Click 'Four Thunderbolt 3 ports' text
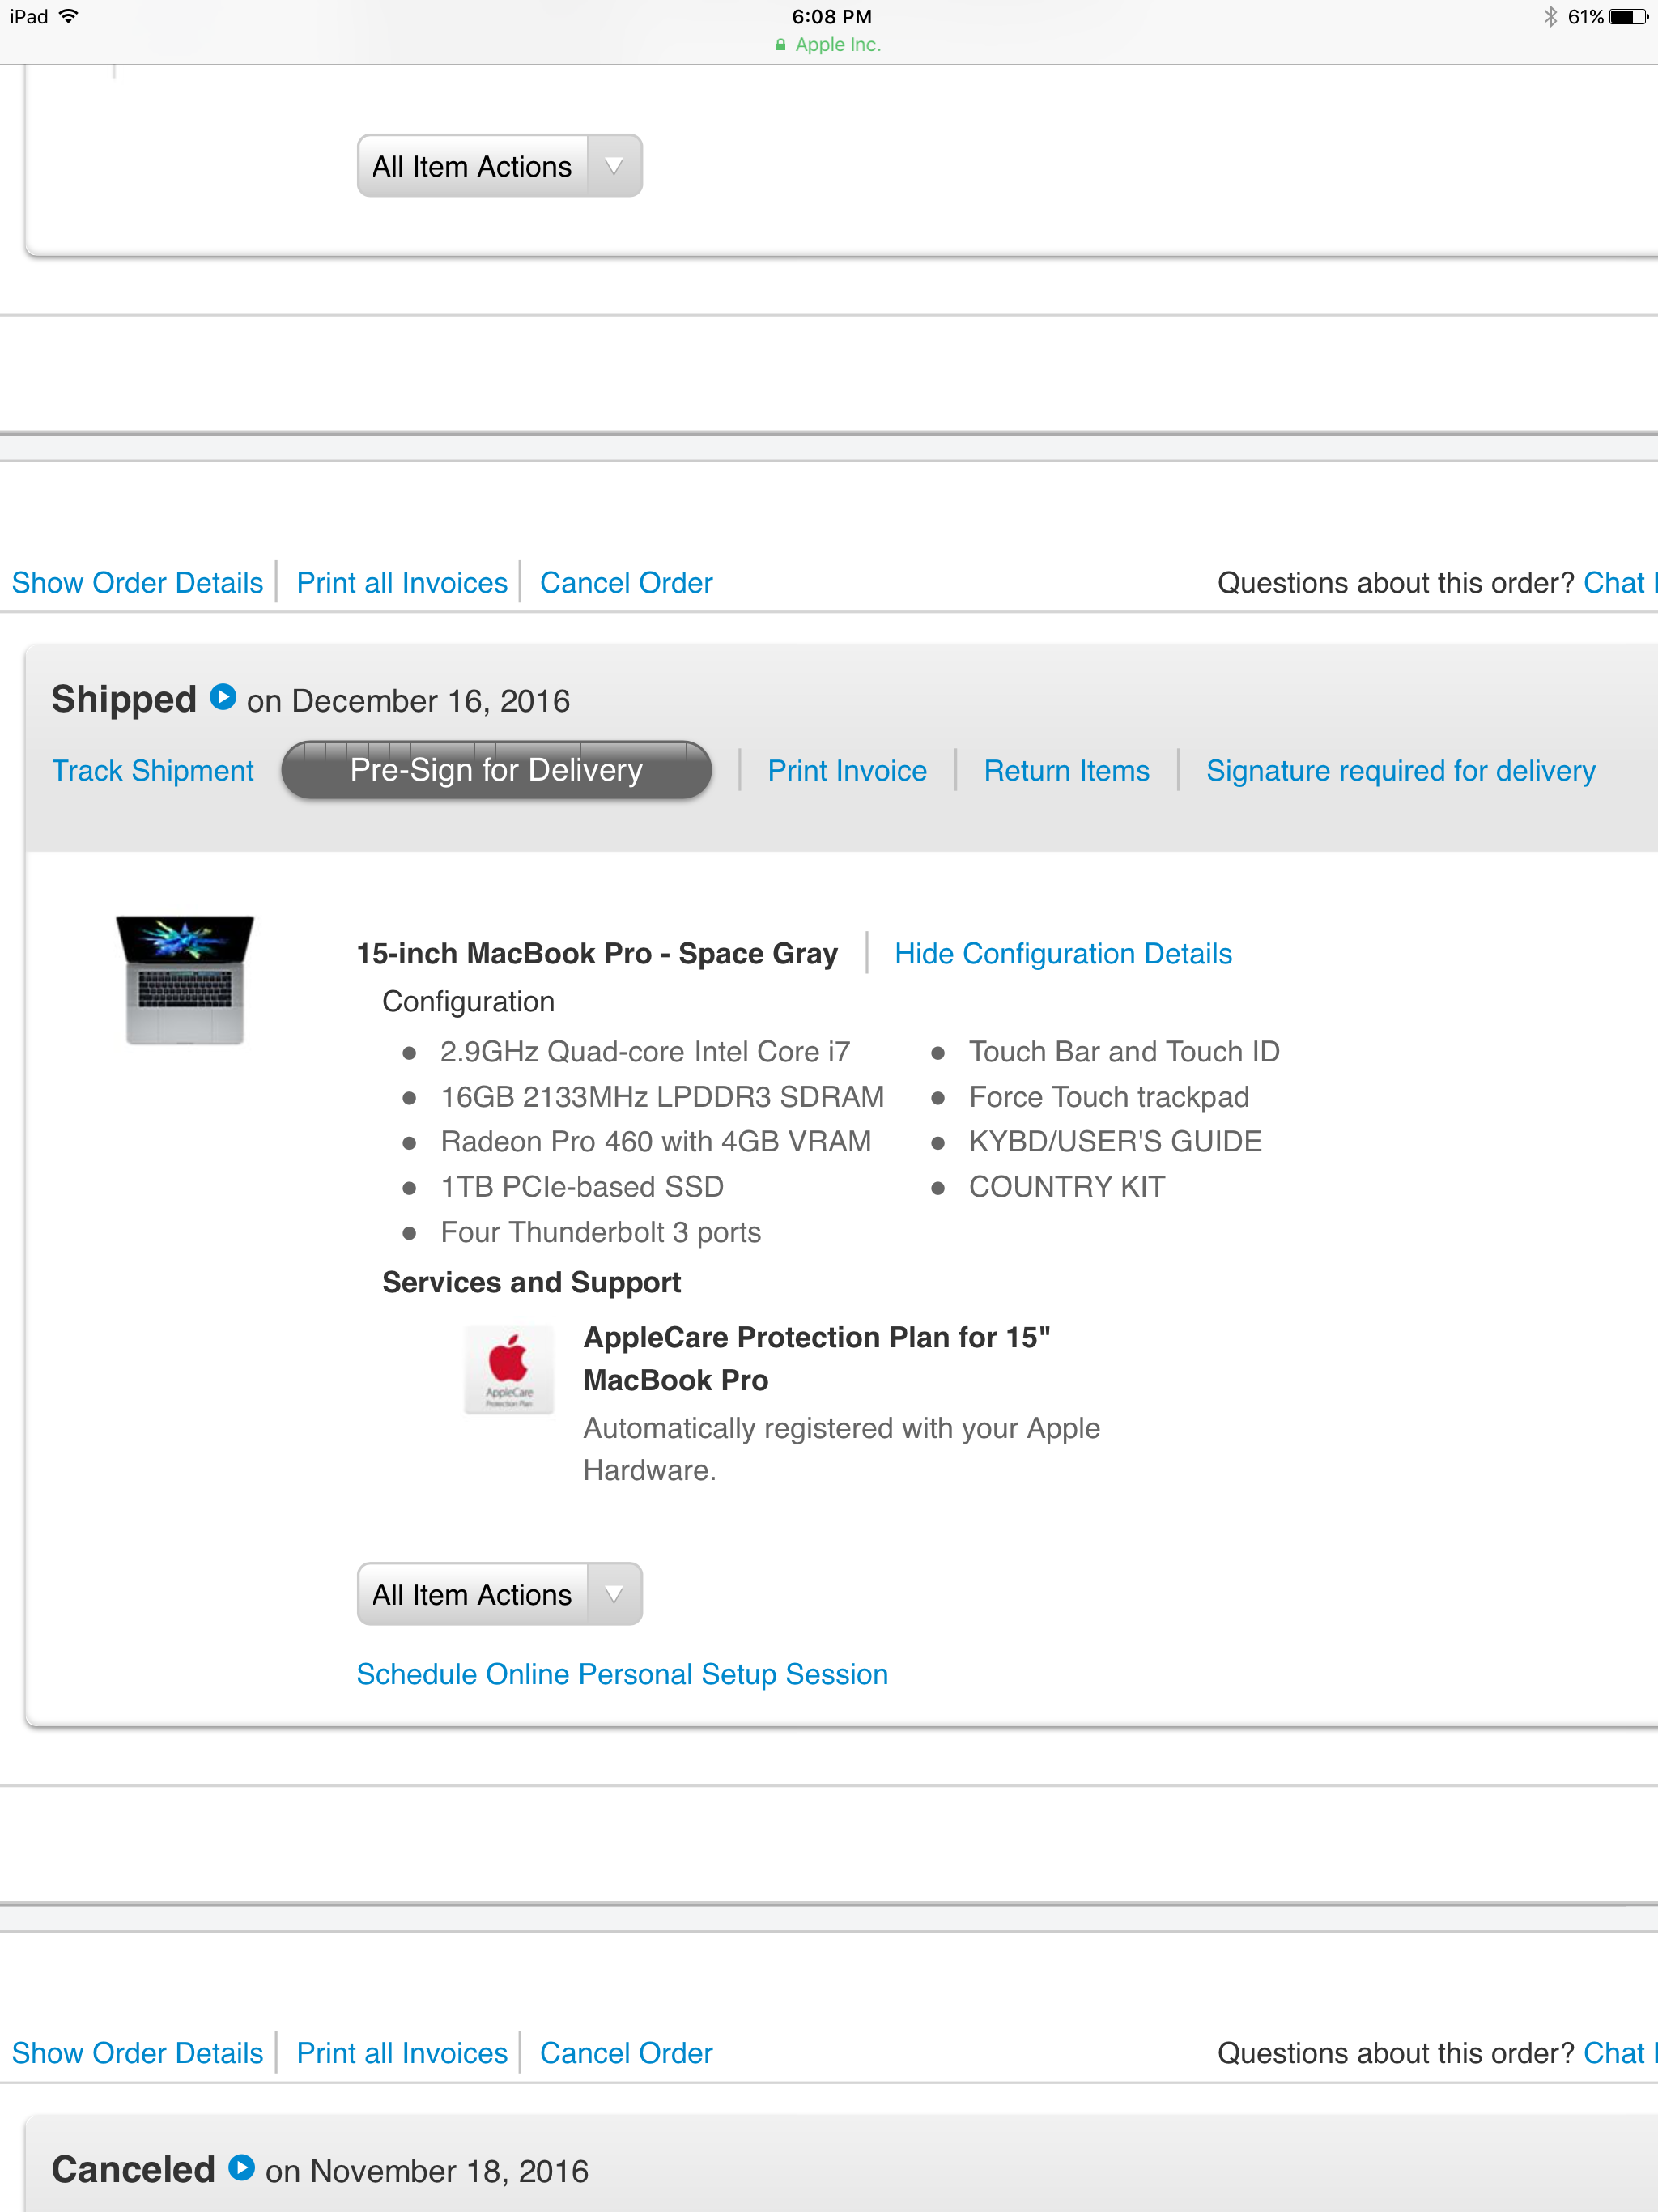 pyautogui.click(x=601, y=1232)
